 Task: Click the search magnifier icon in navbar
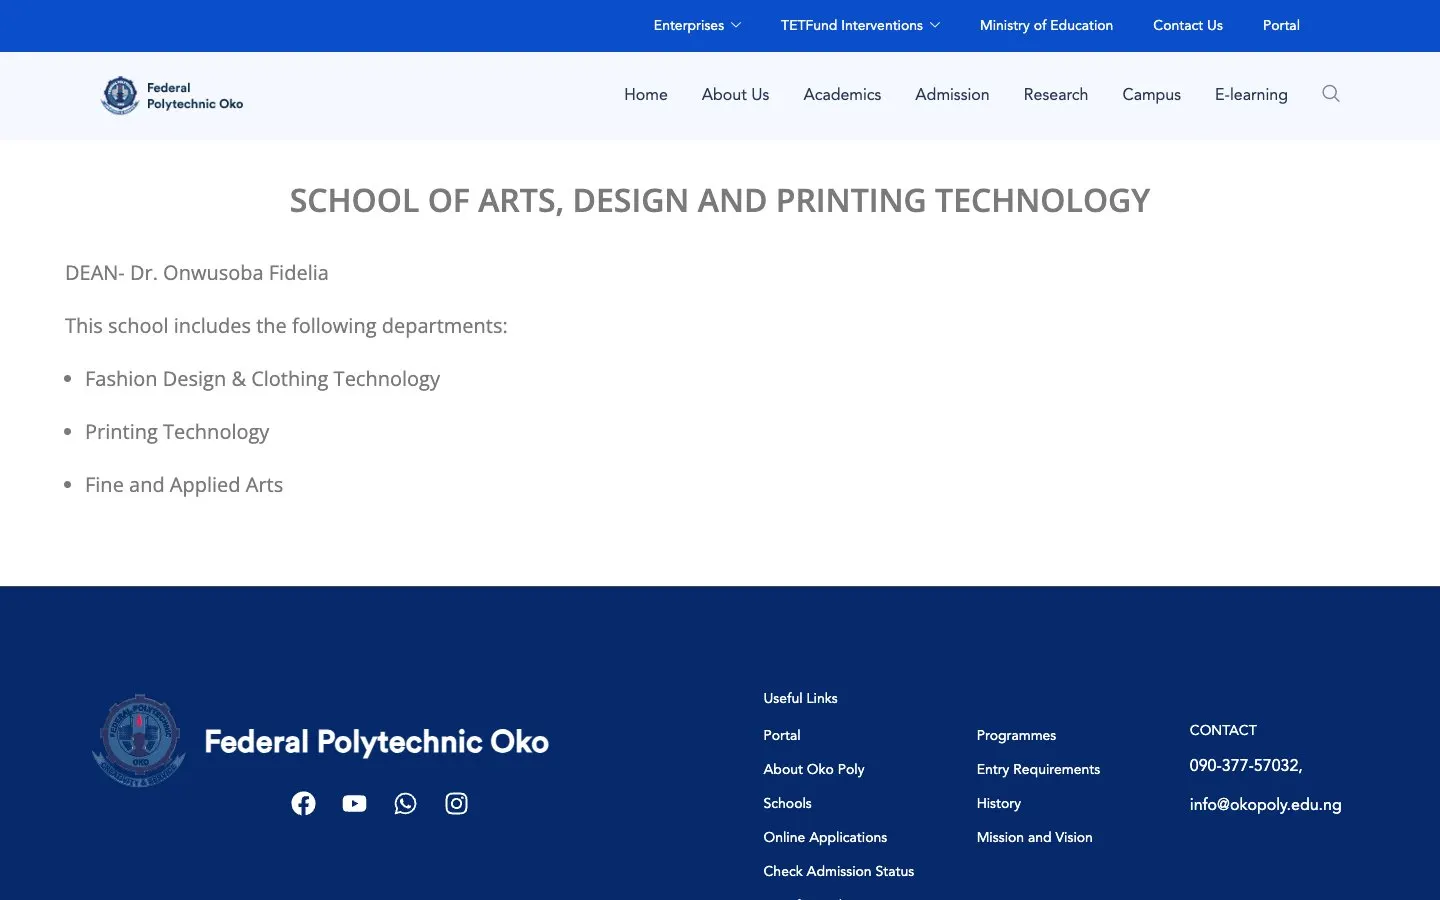[1330, 94]
